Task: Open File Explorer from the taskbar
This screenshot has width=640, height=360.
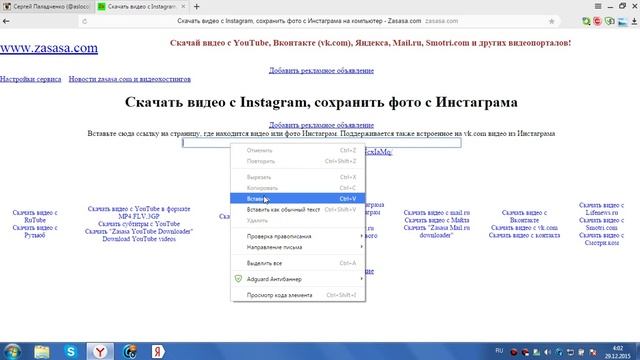Action: (x=42, y=352)
